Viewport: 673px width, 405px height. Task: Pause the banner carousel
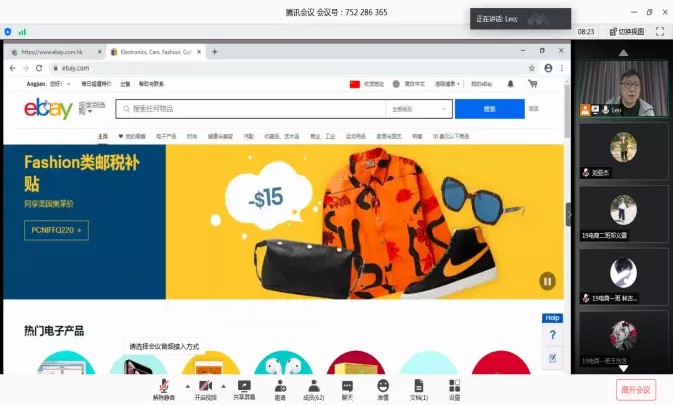tap(547, 281)
